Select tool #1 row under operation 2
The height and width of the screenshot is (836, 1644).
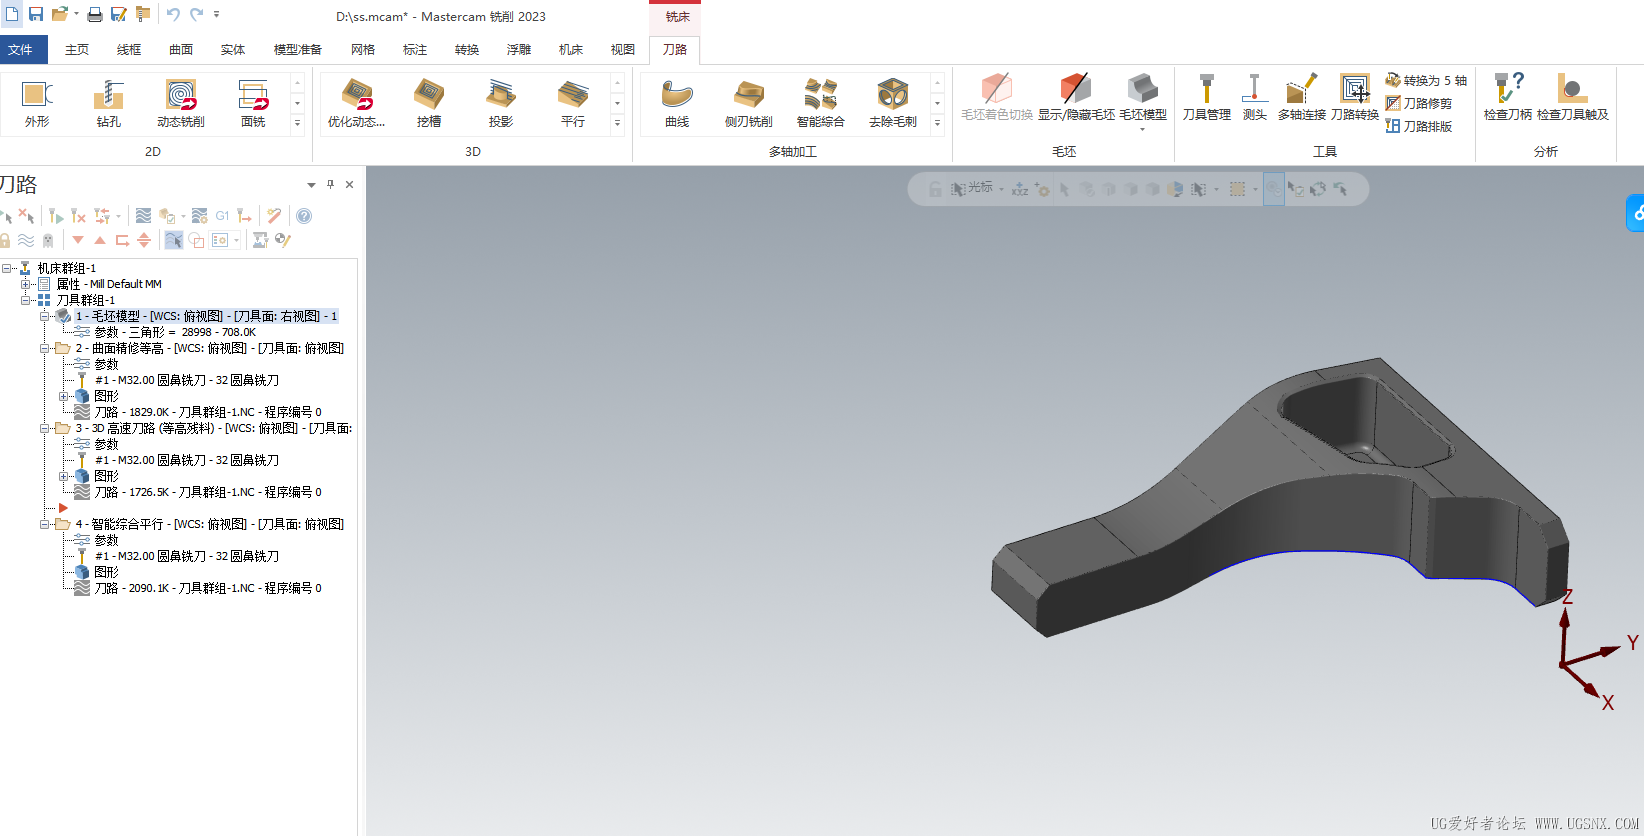pyautogui.click(x=187, y=380)
